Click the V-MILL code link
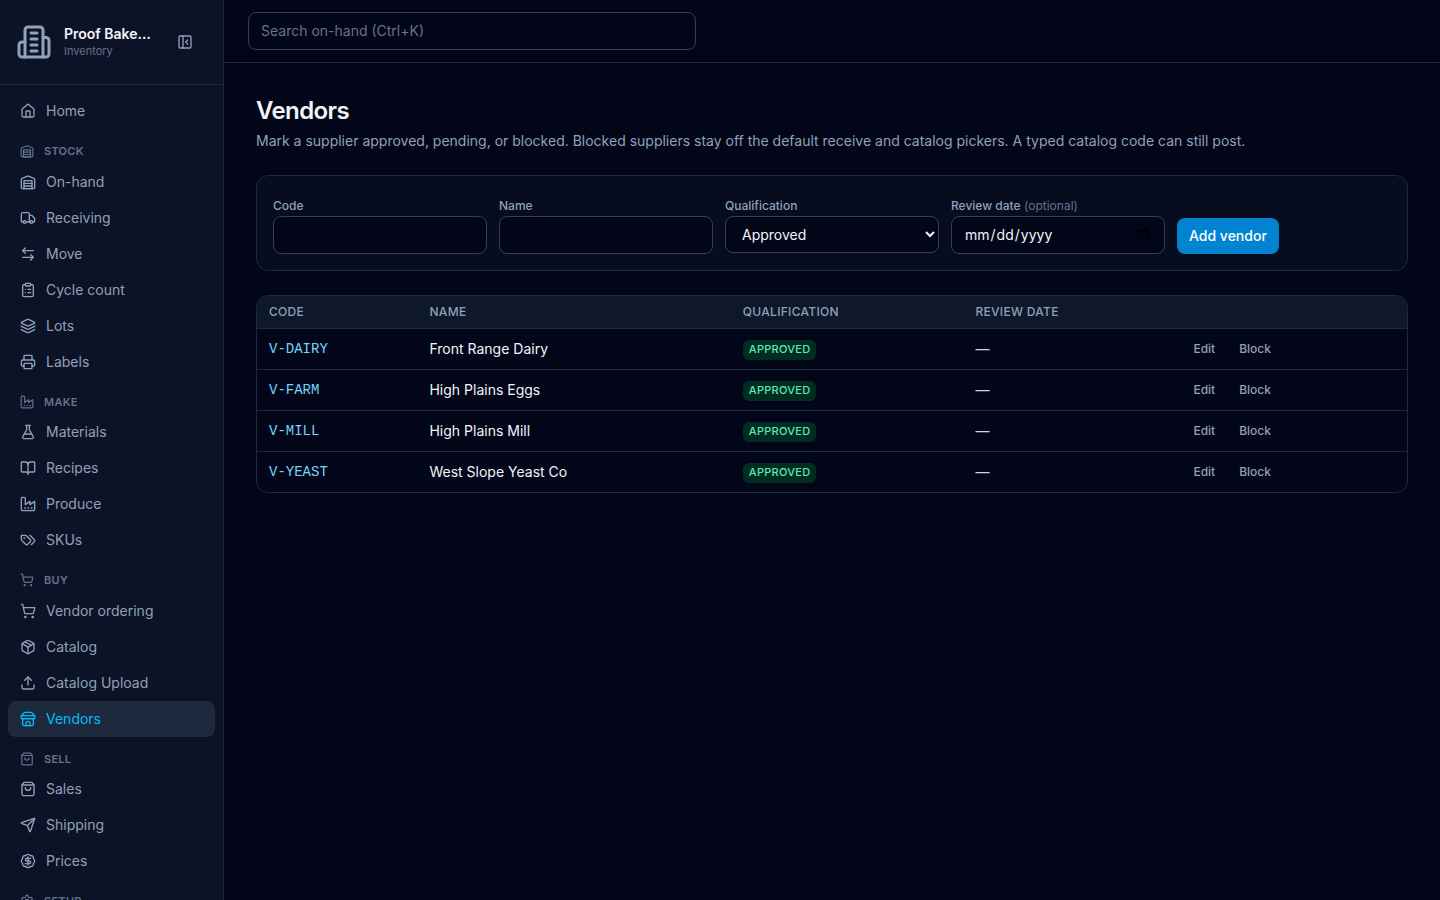 coord(294,431)
